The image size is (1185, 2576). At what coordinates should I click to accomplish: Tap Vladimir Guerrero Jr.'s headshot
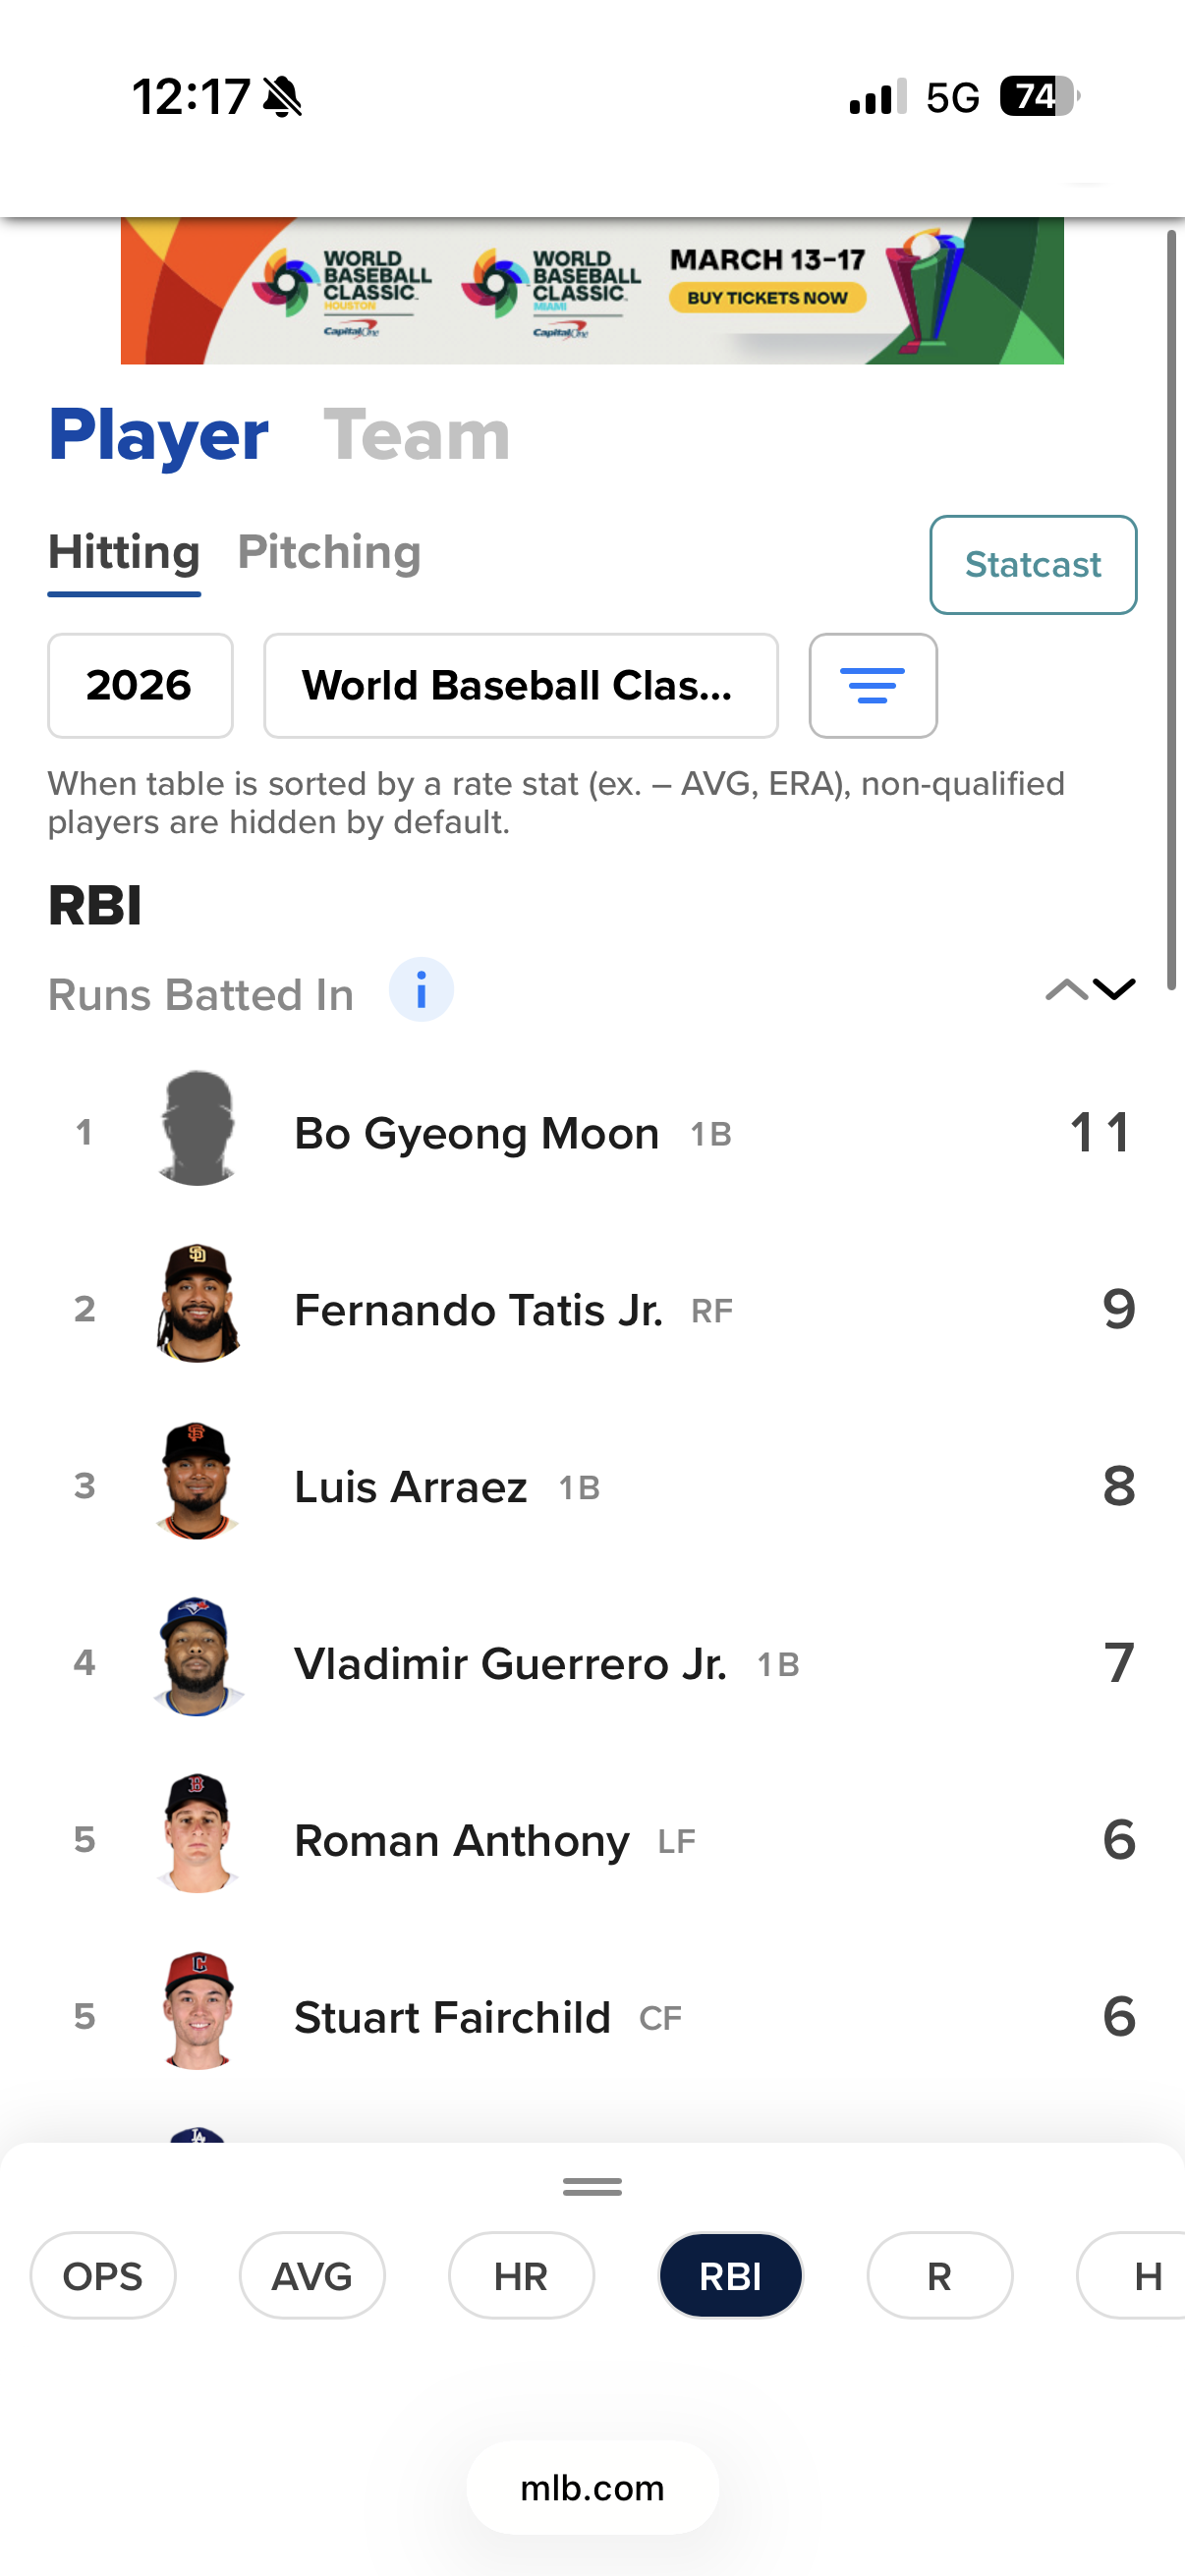pos(198,1658)
